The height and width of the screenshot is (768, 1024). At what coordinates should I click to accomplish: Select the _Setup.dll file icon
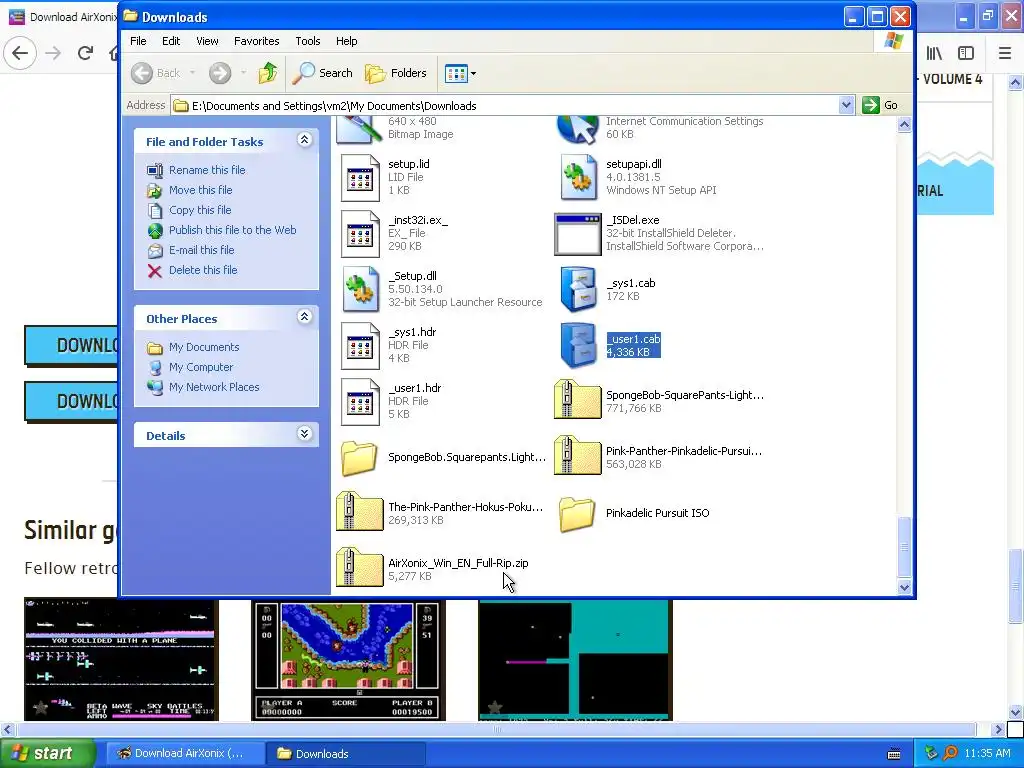[x=360, y=289]
